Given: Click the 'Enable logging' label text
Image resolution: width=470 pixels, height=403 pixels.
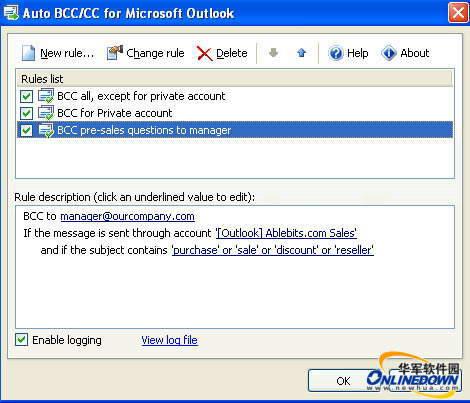Looking at the screenshot, I should [x=67, y=340].
